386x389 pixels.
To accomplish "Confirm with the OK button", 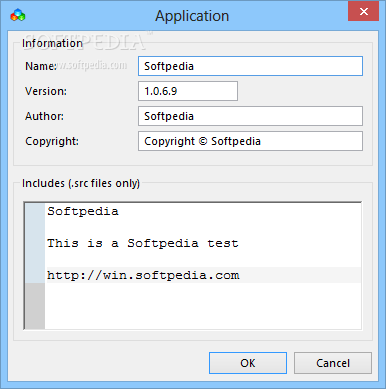I will (x=248, y=363).
